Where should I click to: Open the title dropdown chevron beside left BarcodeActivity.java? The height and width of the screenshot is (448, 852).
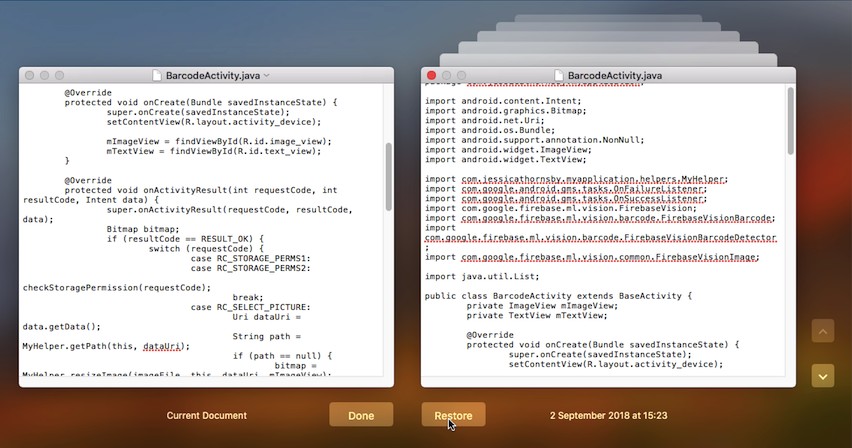267,76
